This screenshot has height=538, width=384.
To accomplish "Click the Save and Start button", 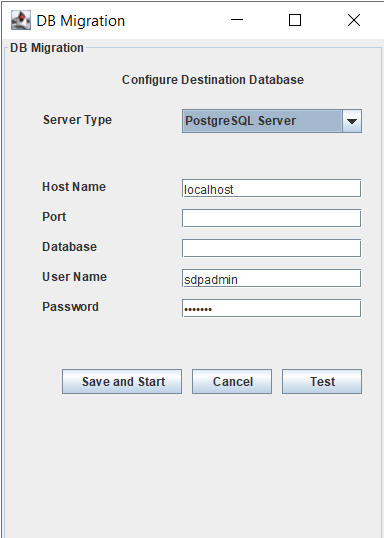I will coord(122,382).
